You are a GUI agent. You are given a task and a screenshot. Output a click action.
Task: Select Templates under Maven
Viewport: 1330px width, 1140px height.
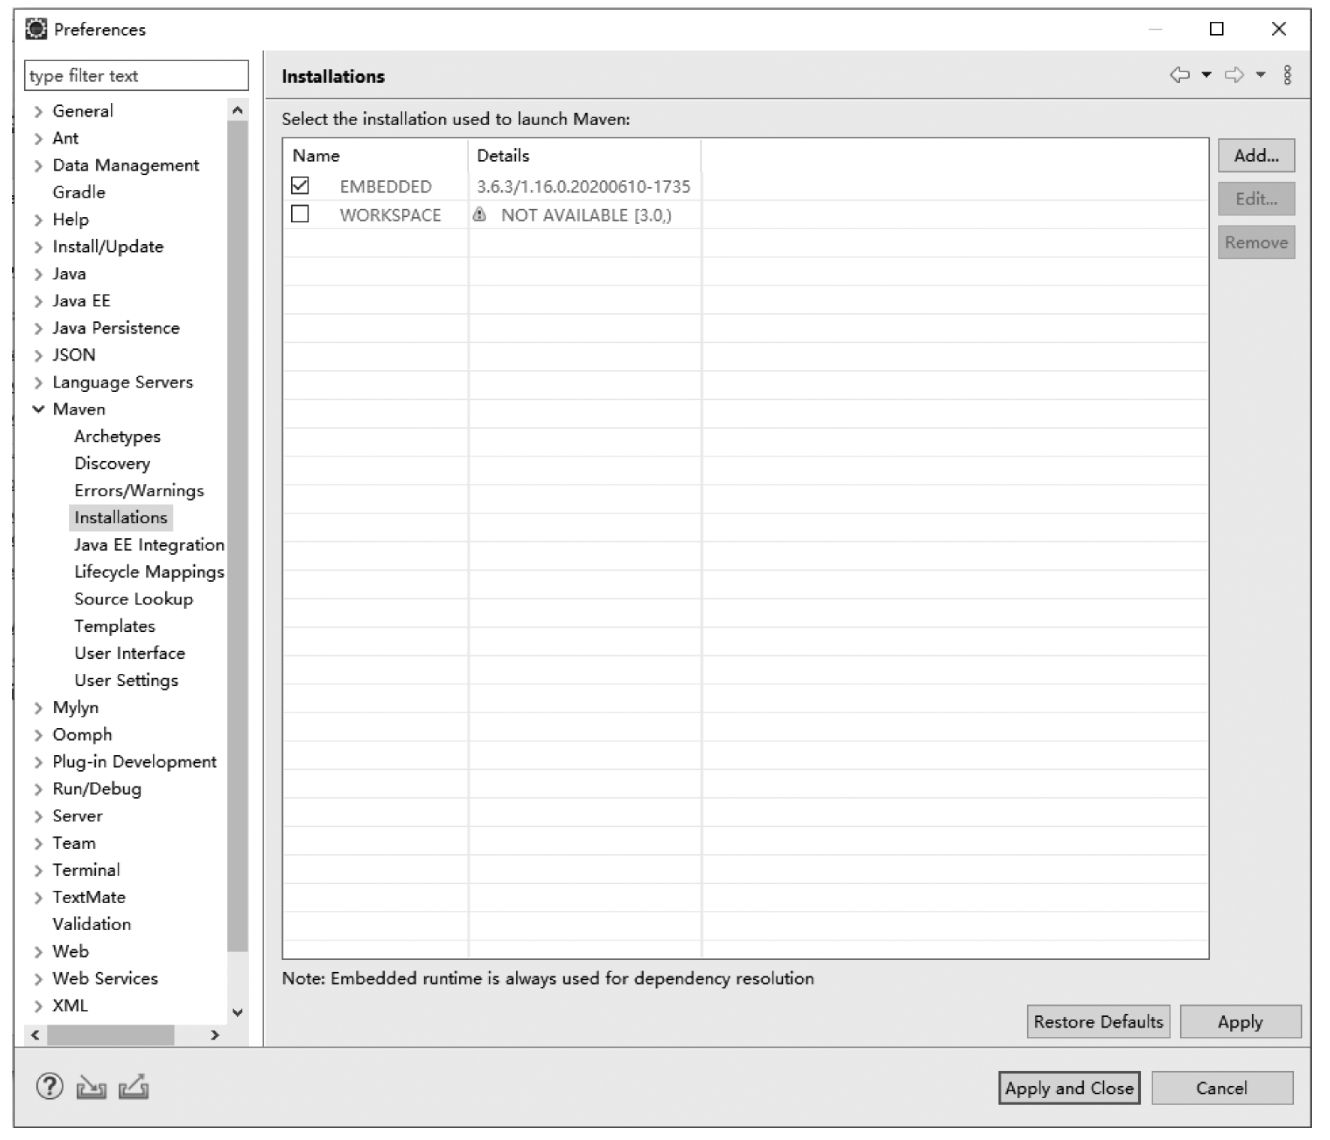(x=115, y=626)
